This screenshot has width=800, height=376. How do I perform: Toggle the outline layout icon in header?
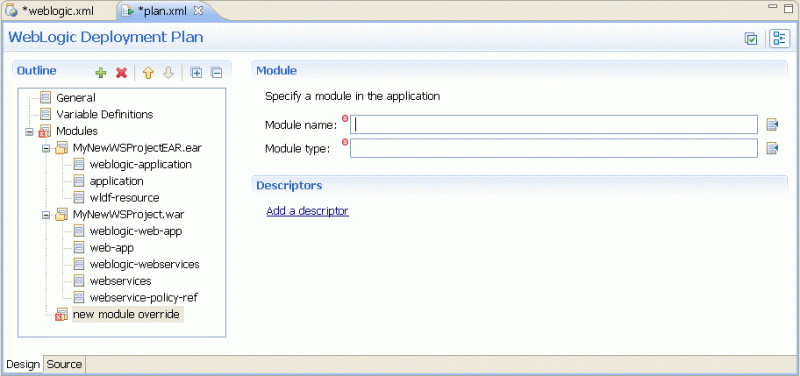coord(779,39)
